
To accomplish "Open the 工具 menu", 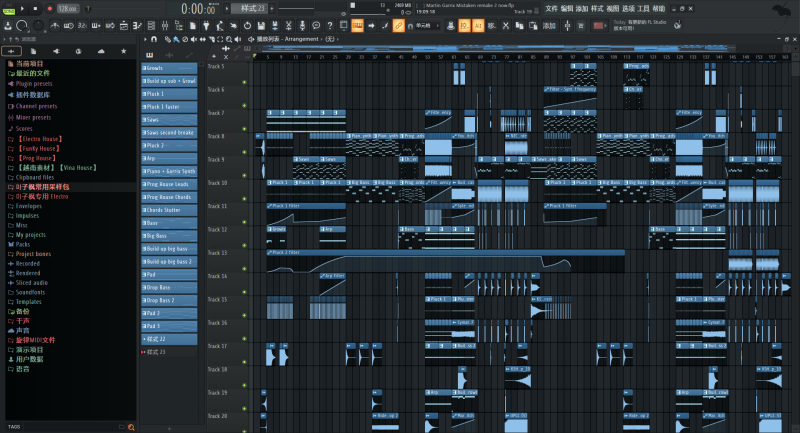I will pyautogui.click(x=643, y=9).
